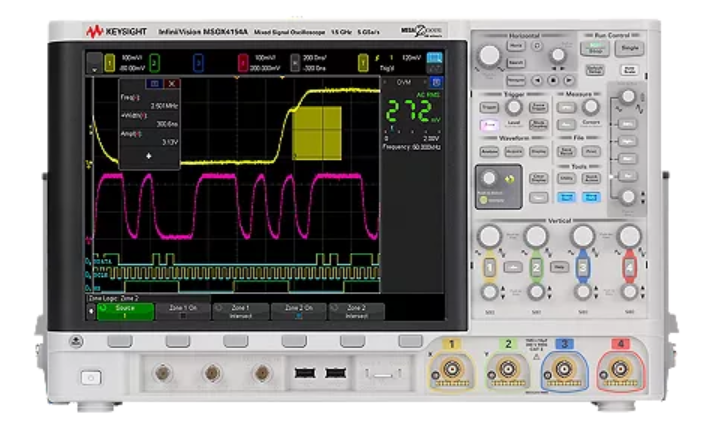This screenshot has height=443, width=714.
Task: Push the Mode/Coupling key
Action: (x=538, y=124)
